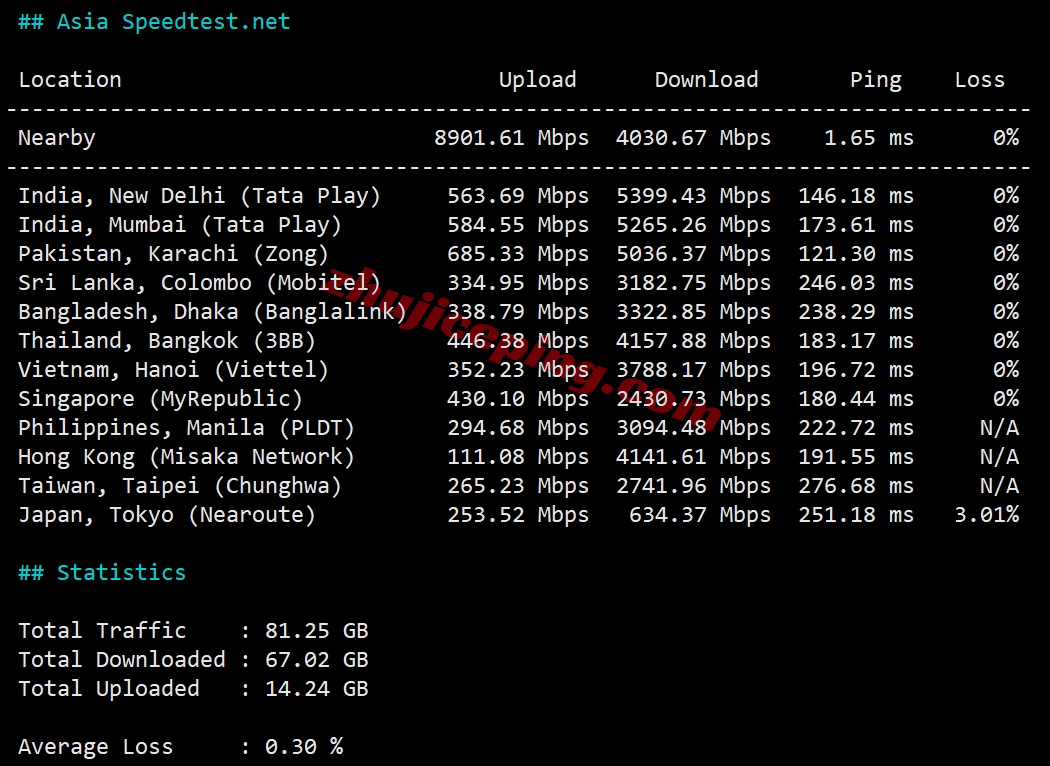Click Japan Tokyo 3.01% loss value
The width and height of the screenshot is (1050, 766).
tap(986, 515)
